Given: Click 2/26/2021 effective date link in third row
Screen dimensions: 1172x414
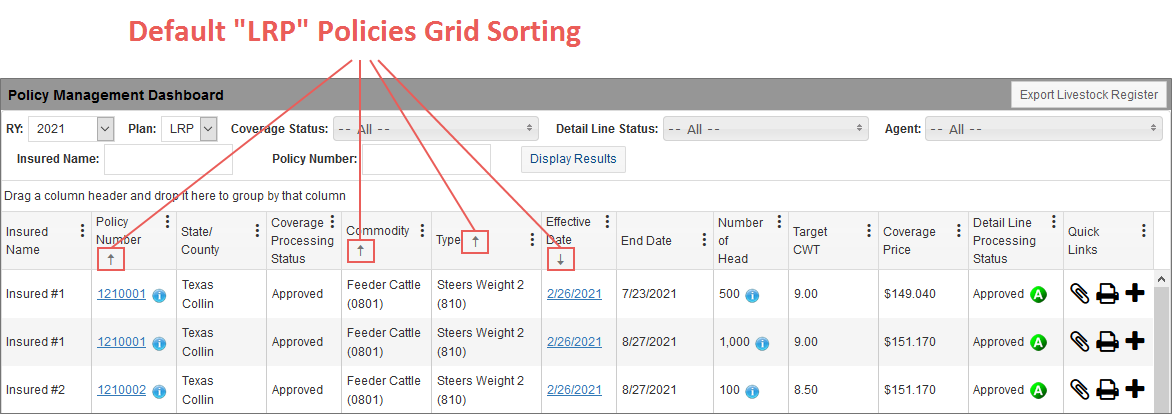Looking at the screenshot, I should pos(574,390).
